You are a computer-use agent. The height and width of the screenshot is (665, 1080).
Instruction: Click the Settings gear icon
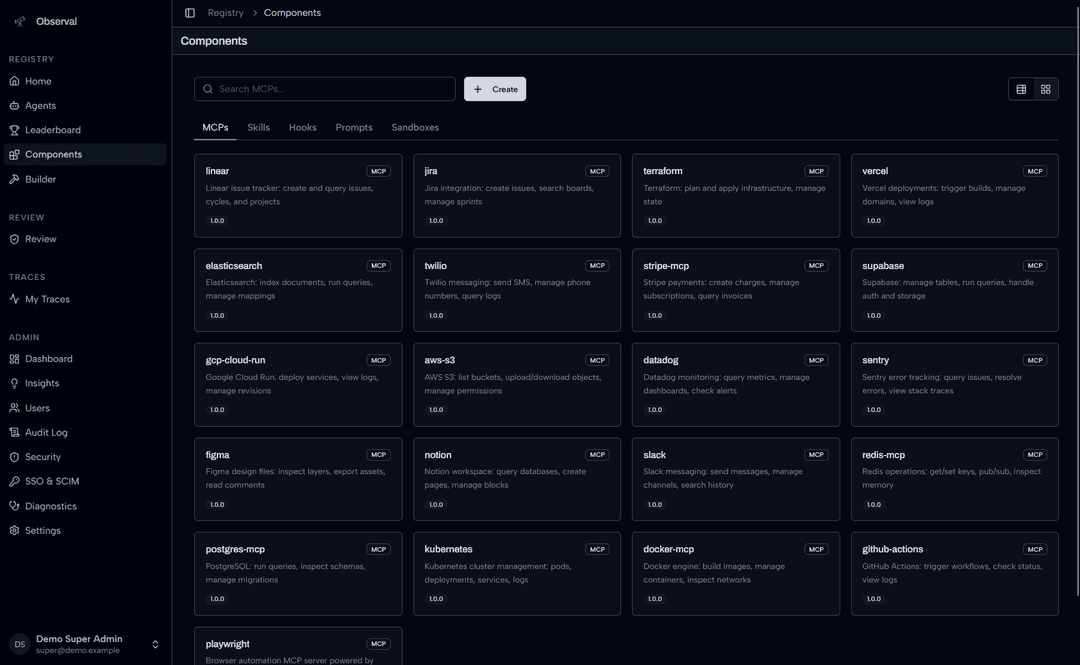[x=14, y=531]
